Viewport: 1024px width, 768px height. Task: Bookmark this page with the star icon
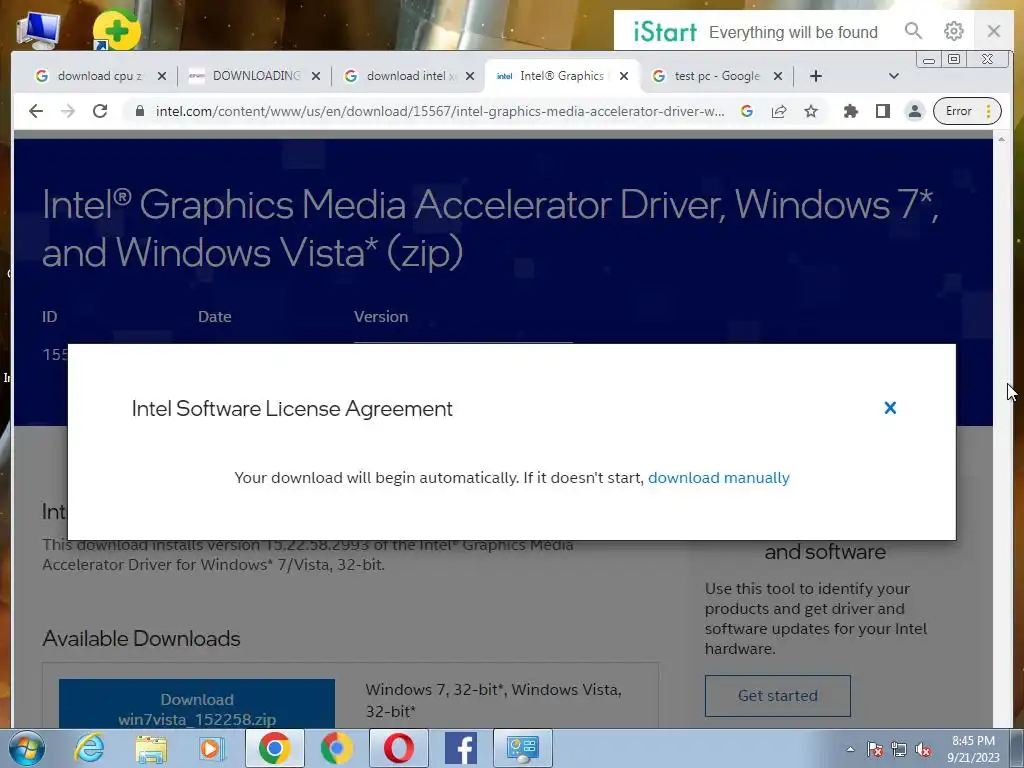coord(810,111)
